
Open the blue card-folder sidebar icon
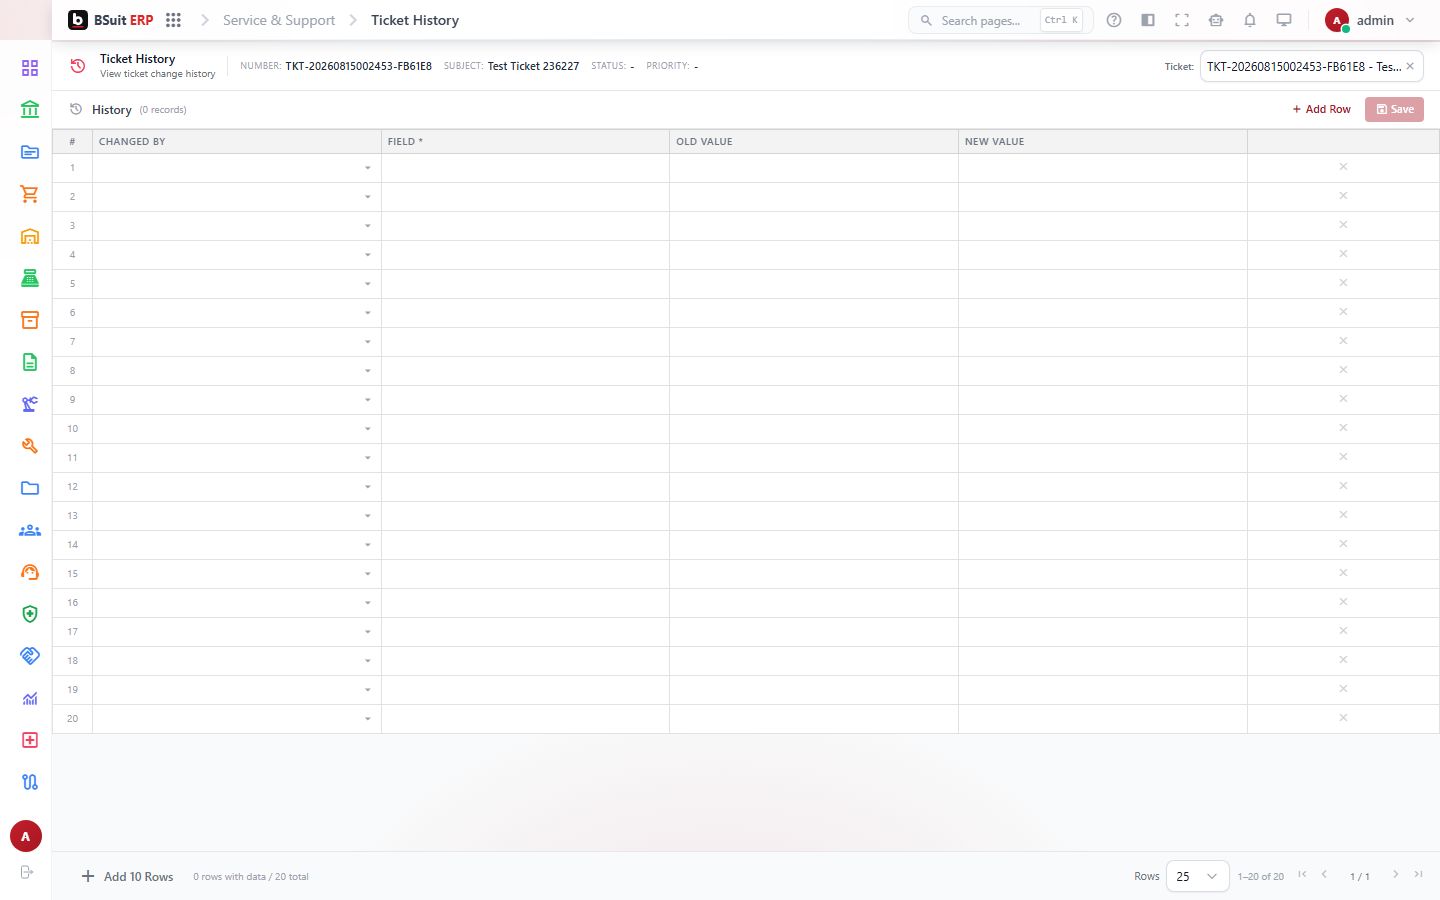30,152
